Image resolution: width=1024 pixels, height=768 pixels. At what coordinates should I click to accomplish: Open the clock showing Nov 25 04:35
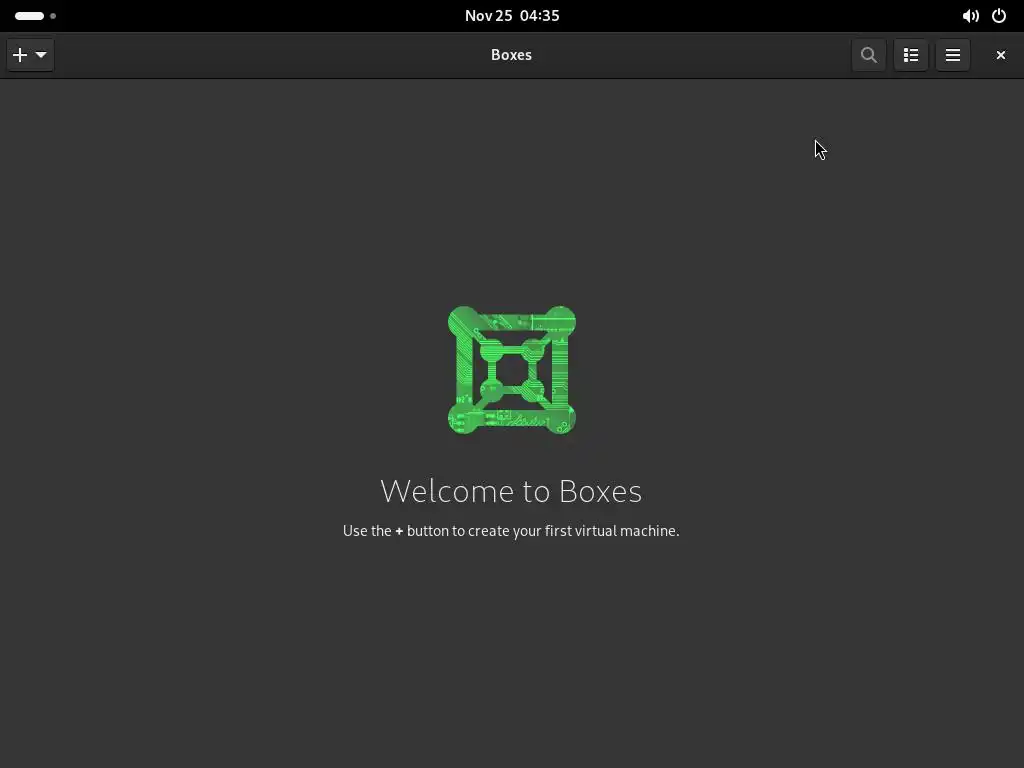[512, 16]
